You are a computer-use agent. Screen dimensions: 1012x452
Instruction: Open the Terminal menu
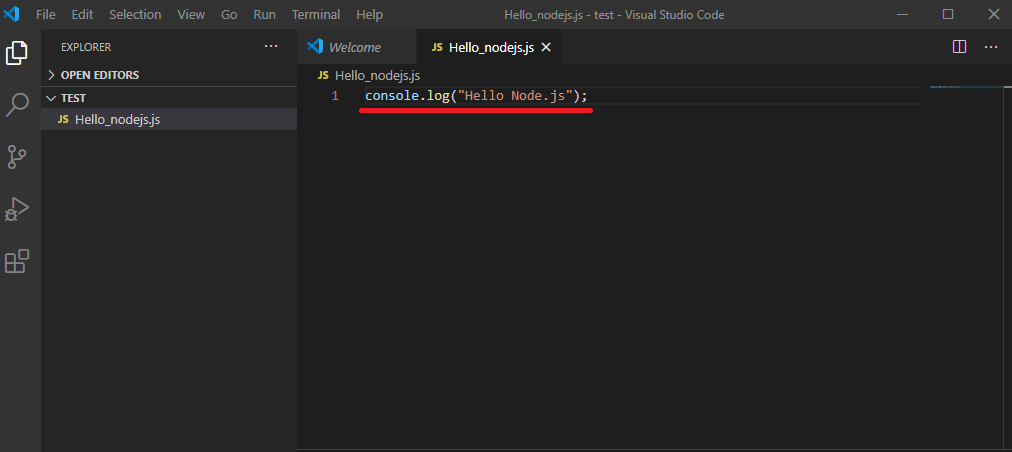316,14
